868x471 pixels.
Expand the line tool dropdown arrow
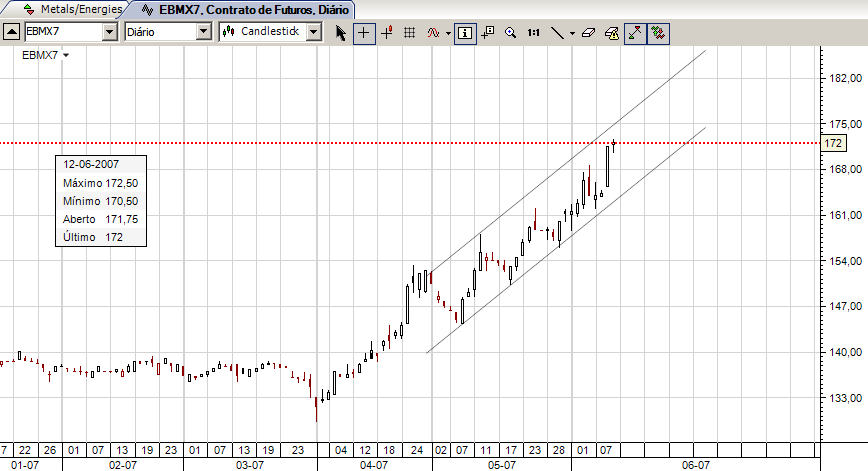572,33
